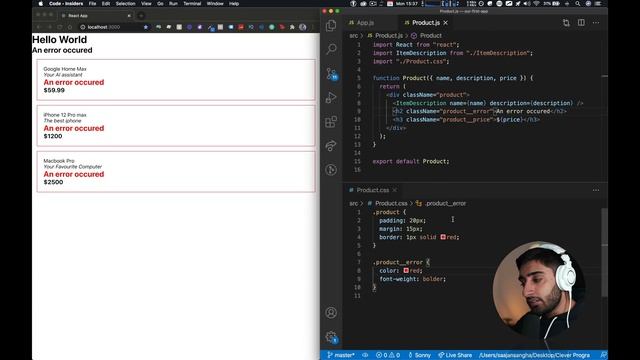Open the Extensions view
The height and width of the screenshot is (360, 640).
331,122
